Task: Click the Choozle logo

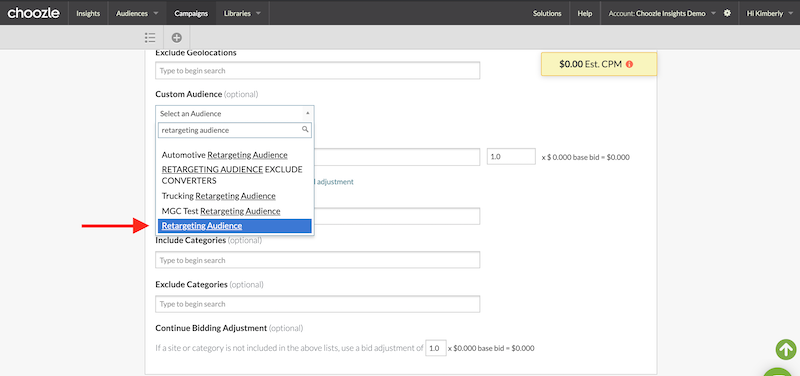Action: click(33, 13)
